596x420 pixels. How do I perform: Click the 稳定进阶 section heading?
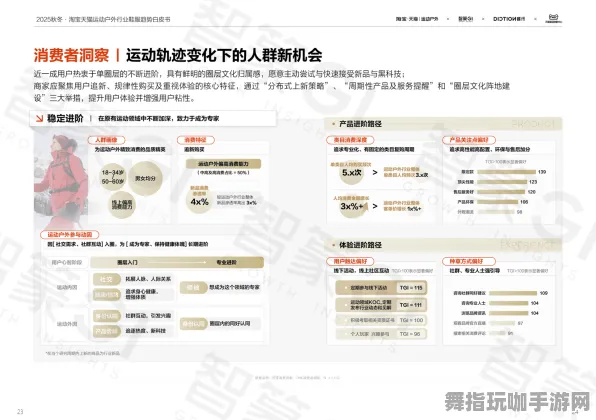pyautogui.click(x=65, y=119)
